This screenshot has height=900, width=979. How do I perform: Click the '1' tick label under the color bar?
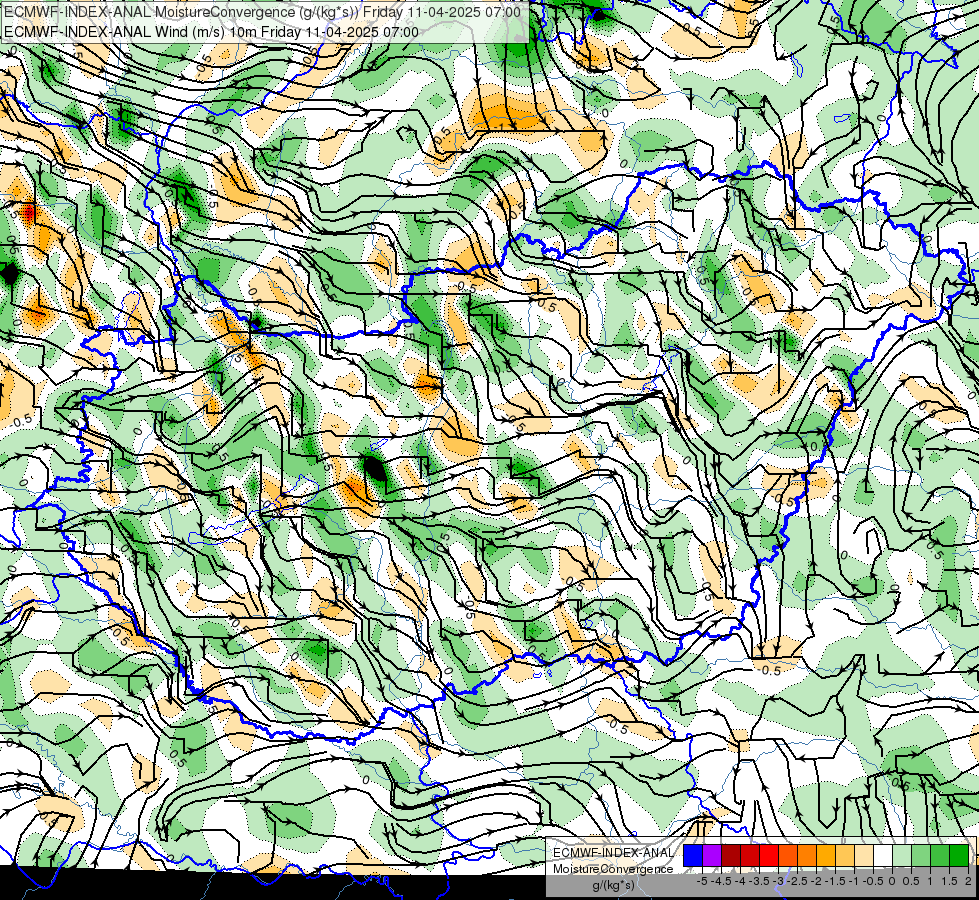pos(930,881)
